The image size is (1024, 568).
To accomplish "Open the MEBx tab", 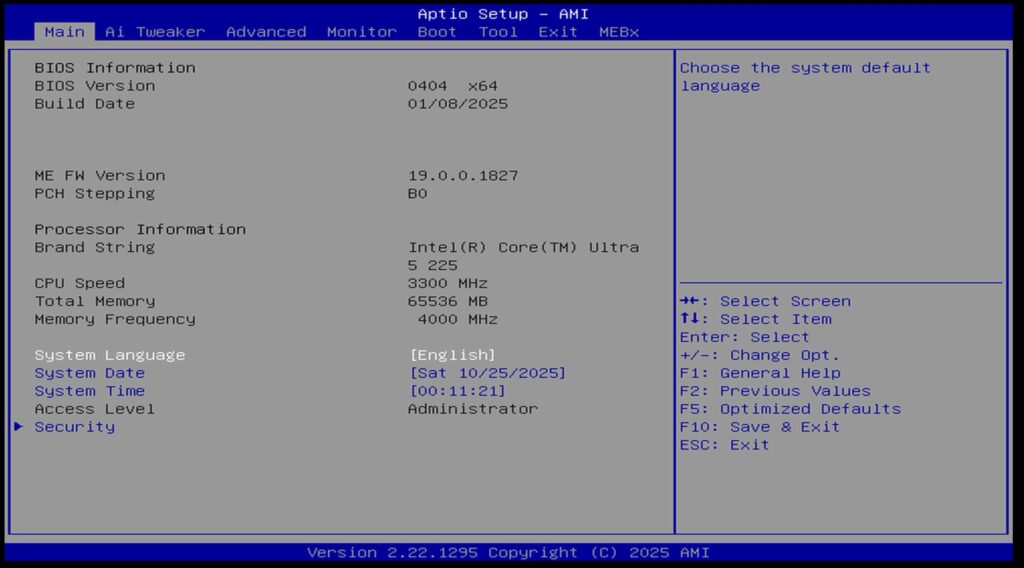I will 619,32.
